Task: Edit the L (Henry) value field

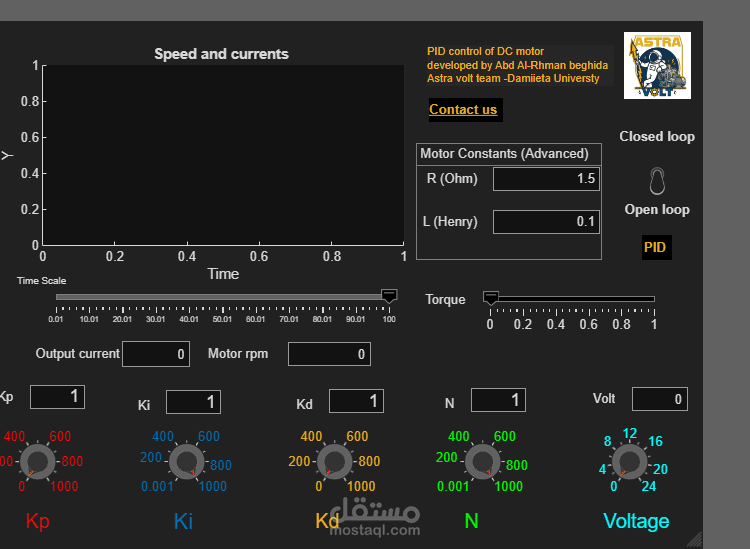Action: [546, 222]
